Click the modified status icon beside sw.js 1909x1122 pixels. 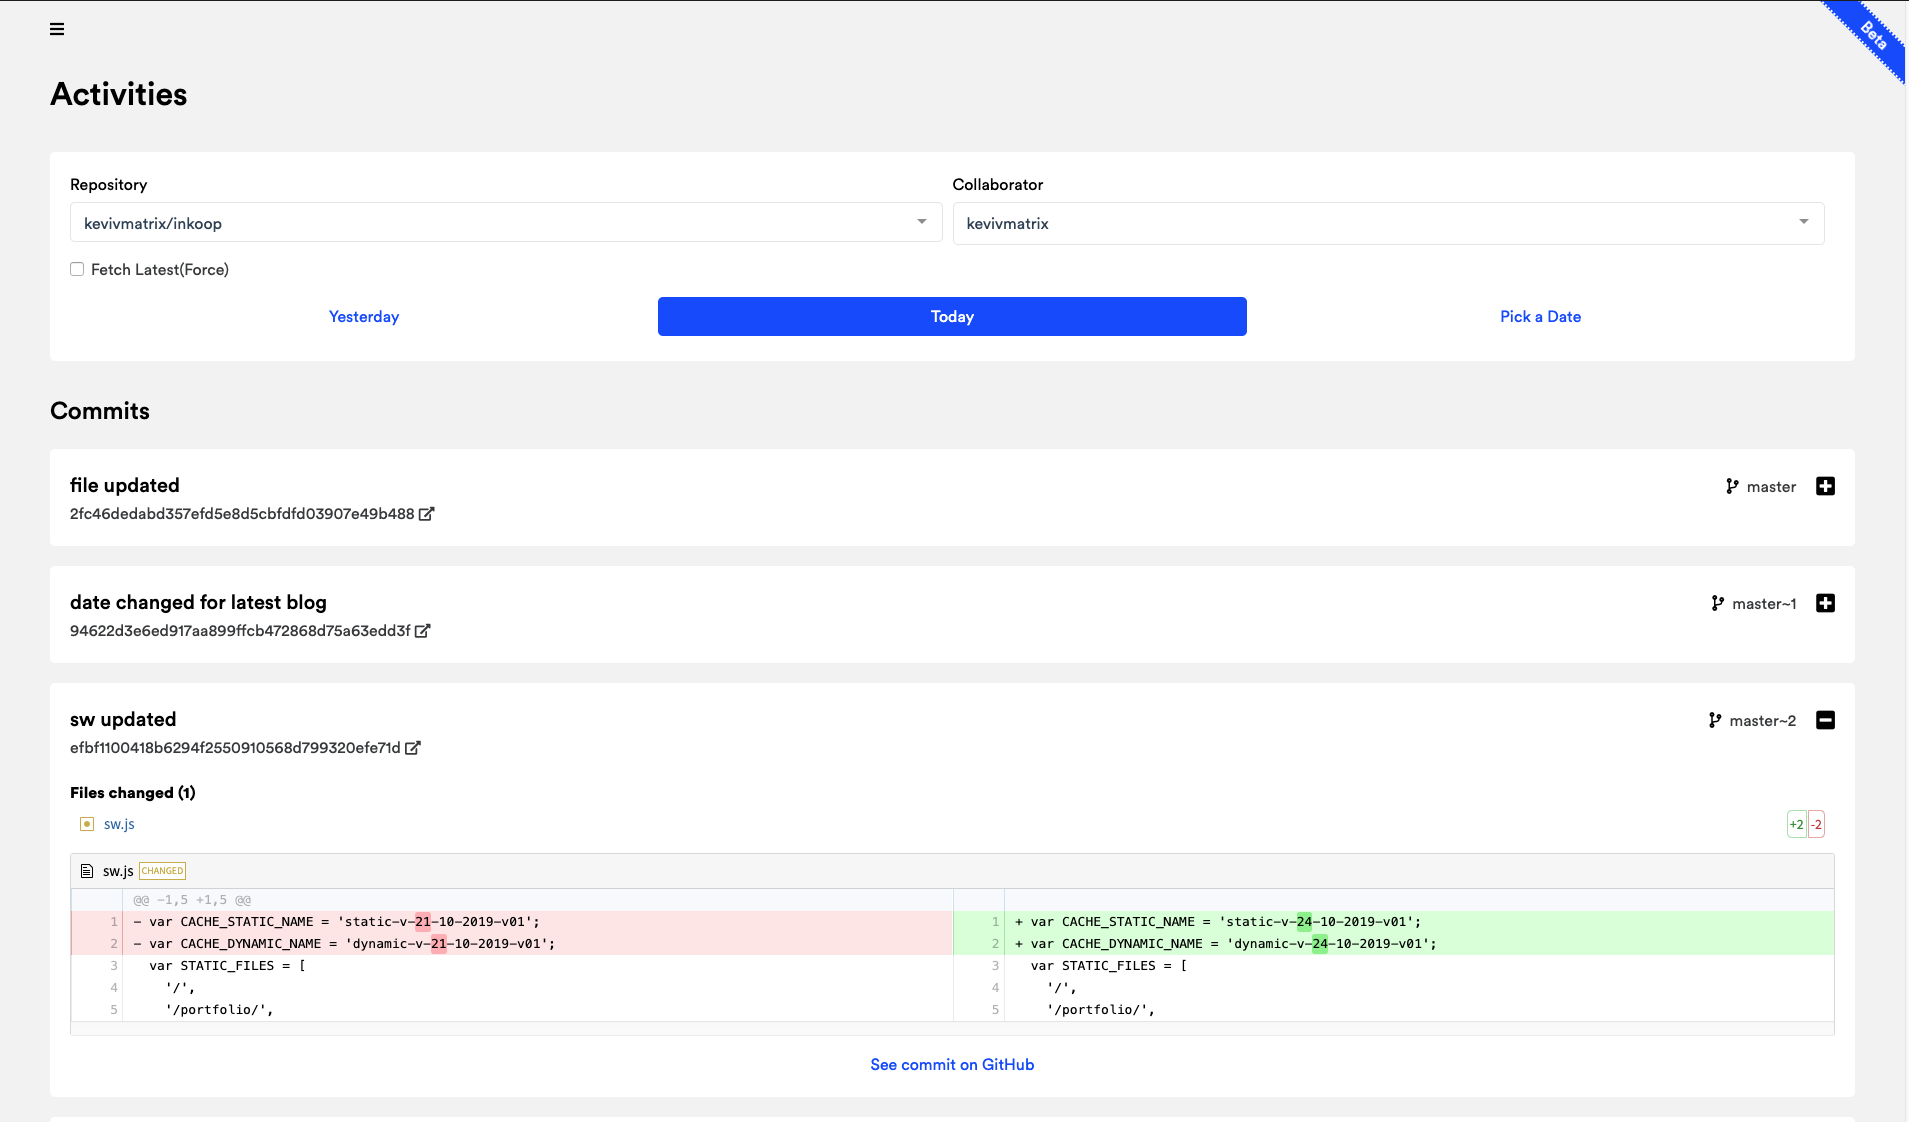(x=86, y=823)
